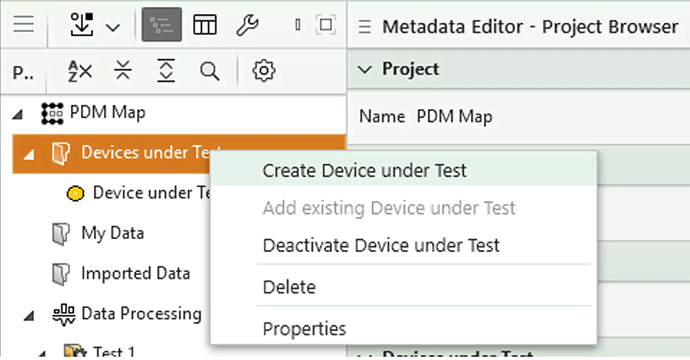Screen dimensions: 690x360
Task: Toggle the tree view mode button
Action: click(x=161, y=25)
